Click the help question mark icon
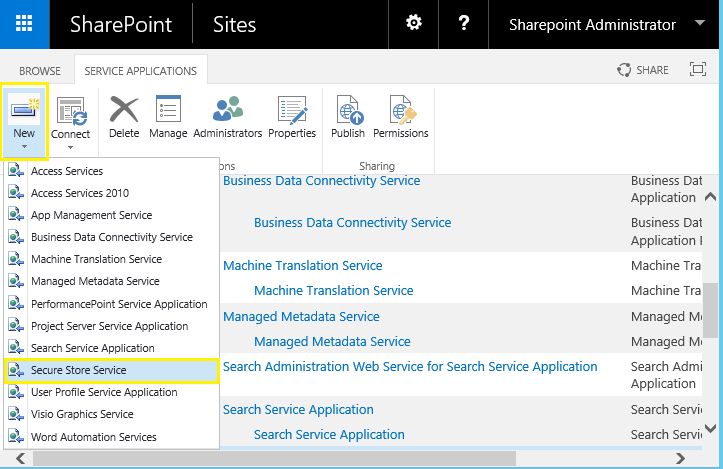Screen dimensions: 723x469 coord(464,23)
